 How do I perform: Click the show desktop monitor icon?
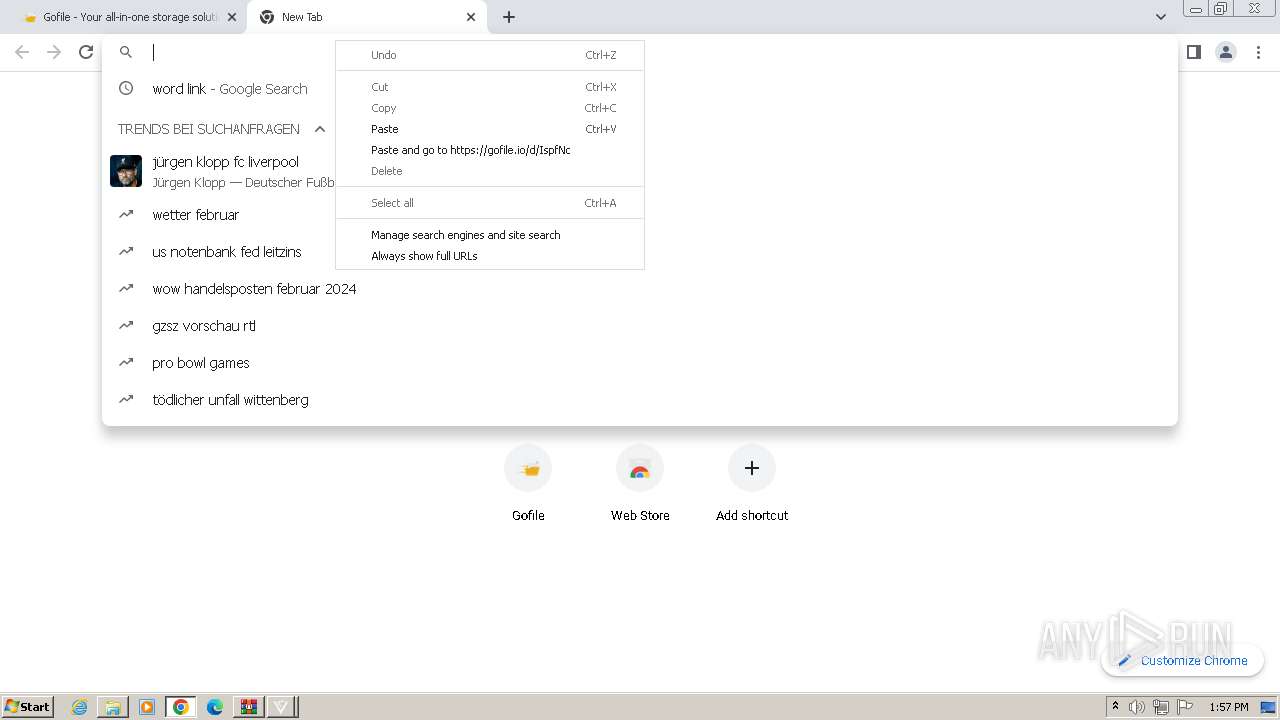(1268, 707)
